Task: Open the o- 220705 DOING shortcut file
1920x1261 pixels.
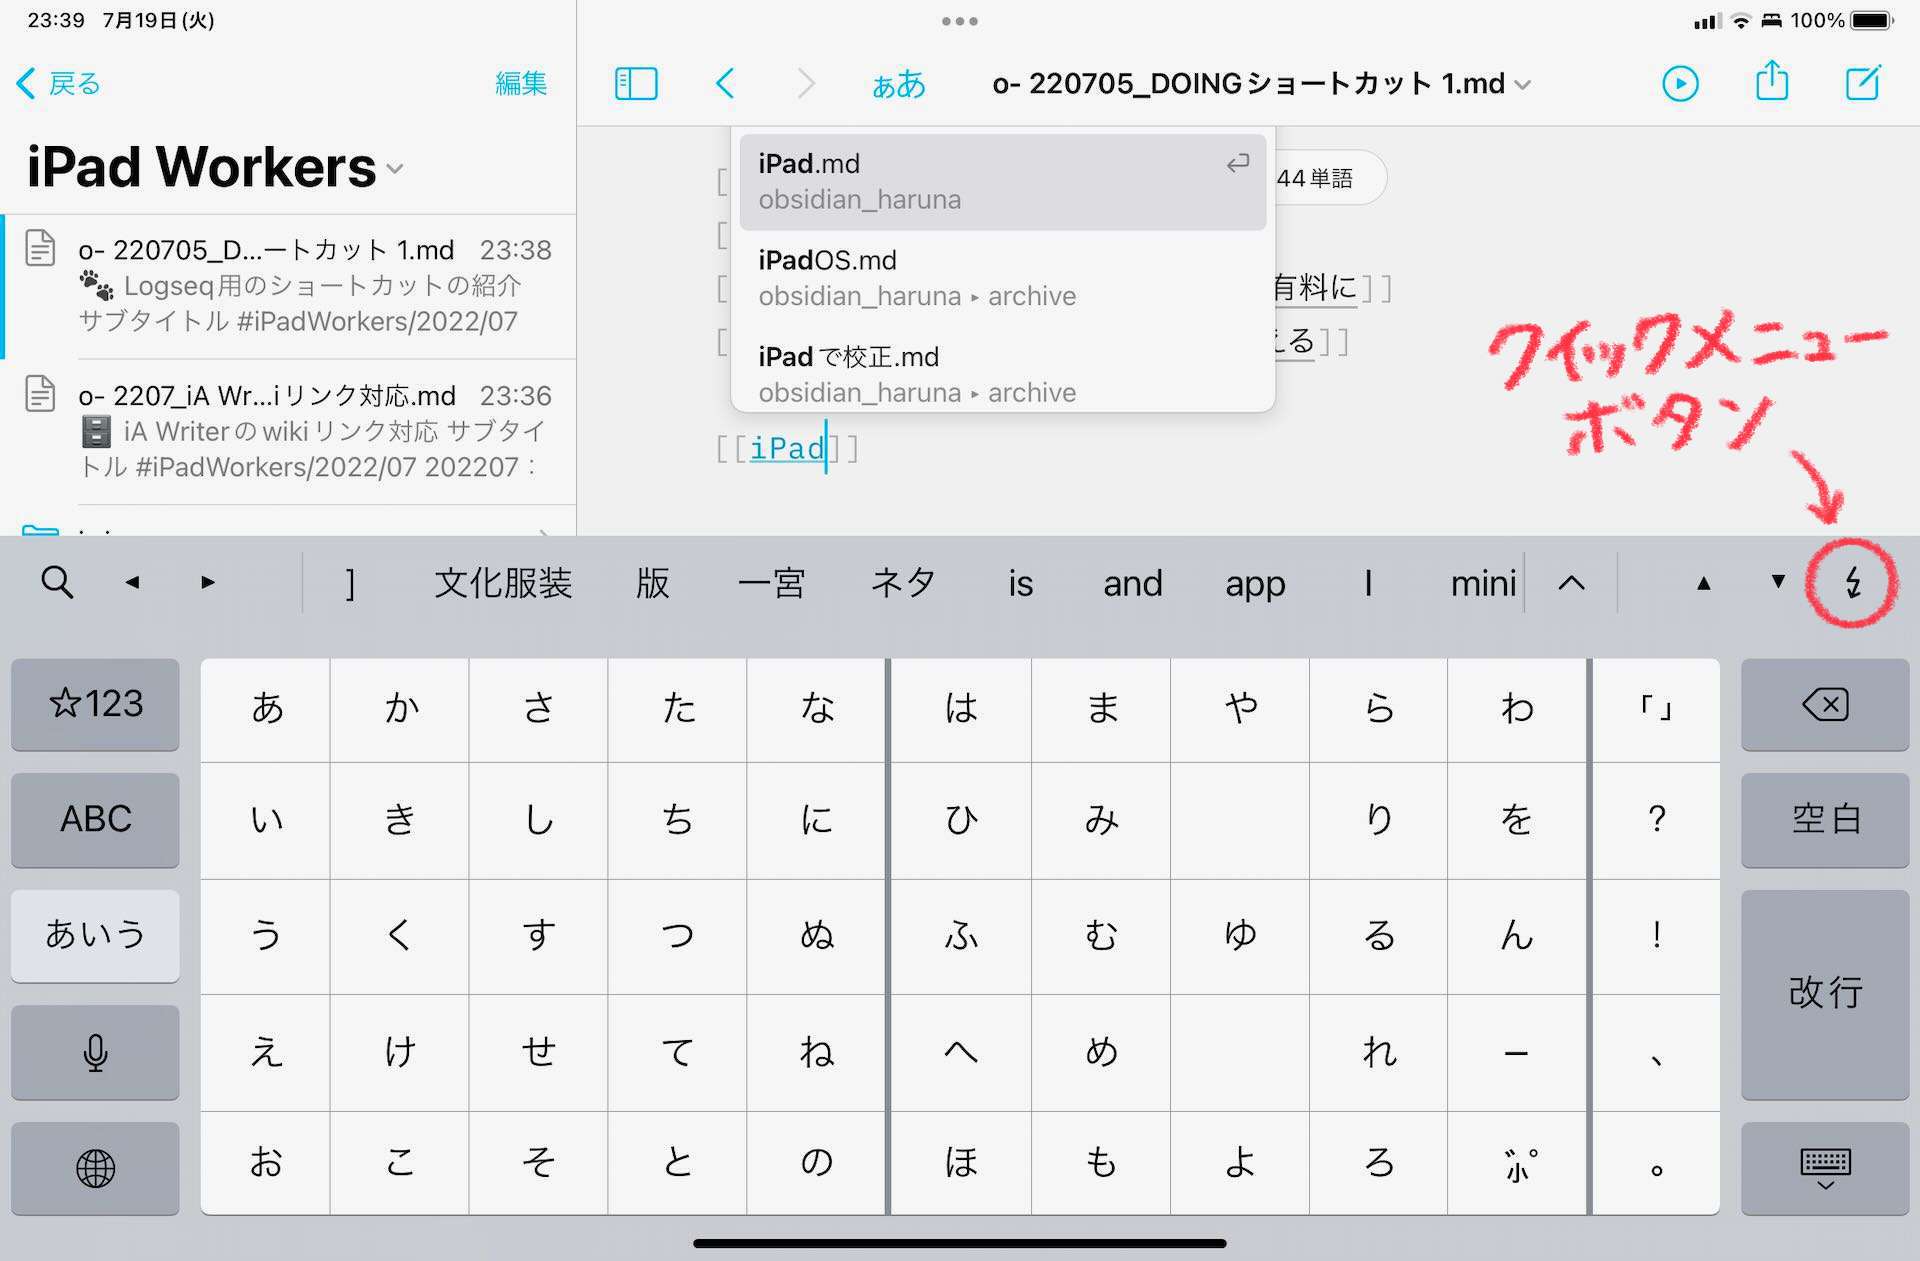Action: coord(290,286)
